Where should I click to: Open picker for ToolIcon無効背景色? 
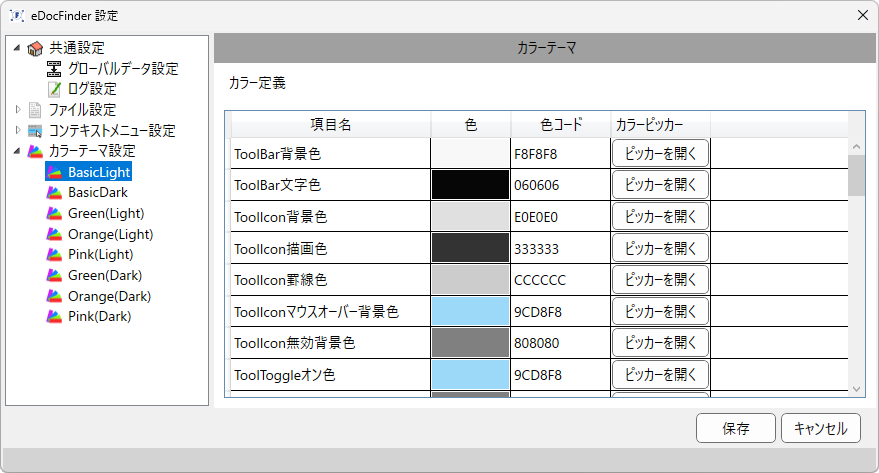pyautogui.click(x=660, y=342)
